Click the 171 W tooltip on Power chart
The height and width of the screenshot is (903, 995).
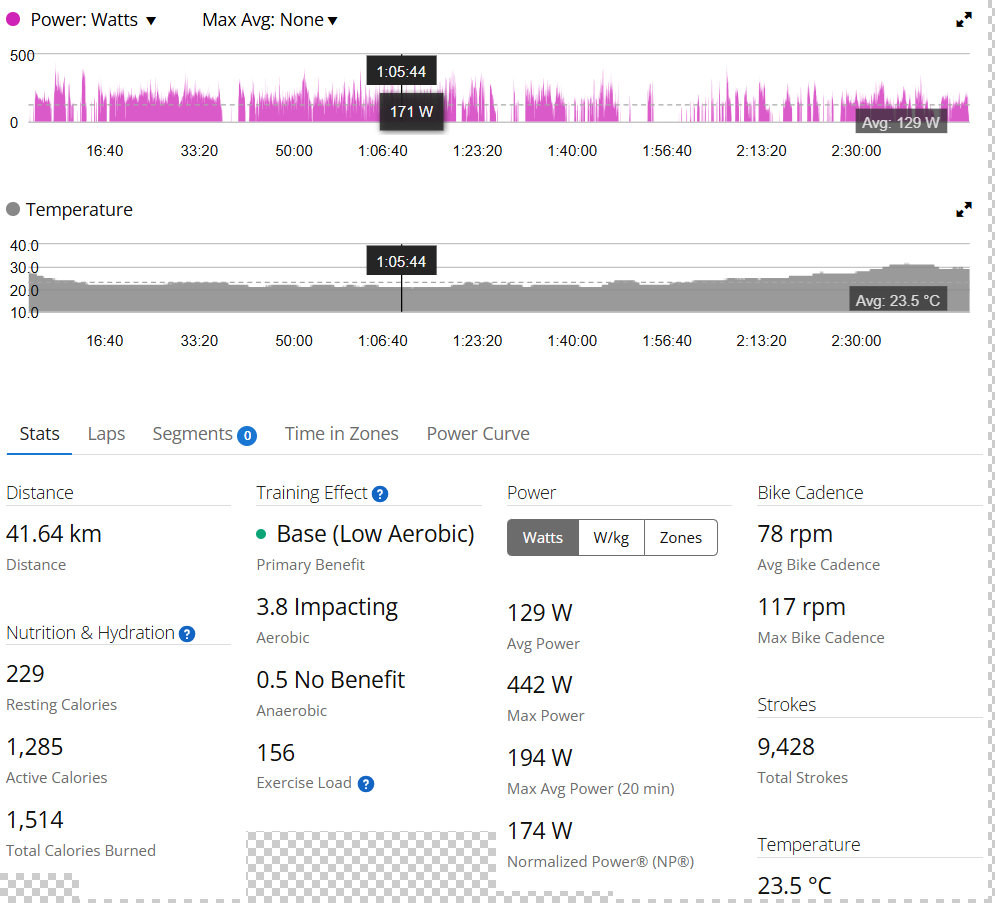pyautogui.click(x=411, y=112)
